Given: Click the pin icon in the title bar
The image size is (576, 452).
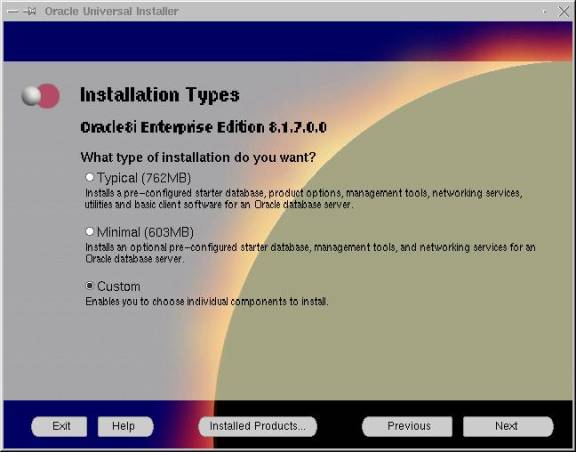Looking at the screenshot, I should point(30,11).
